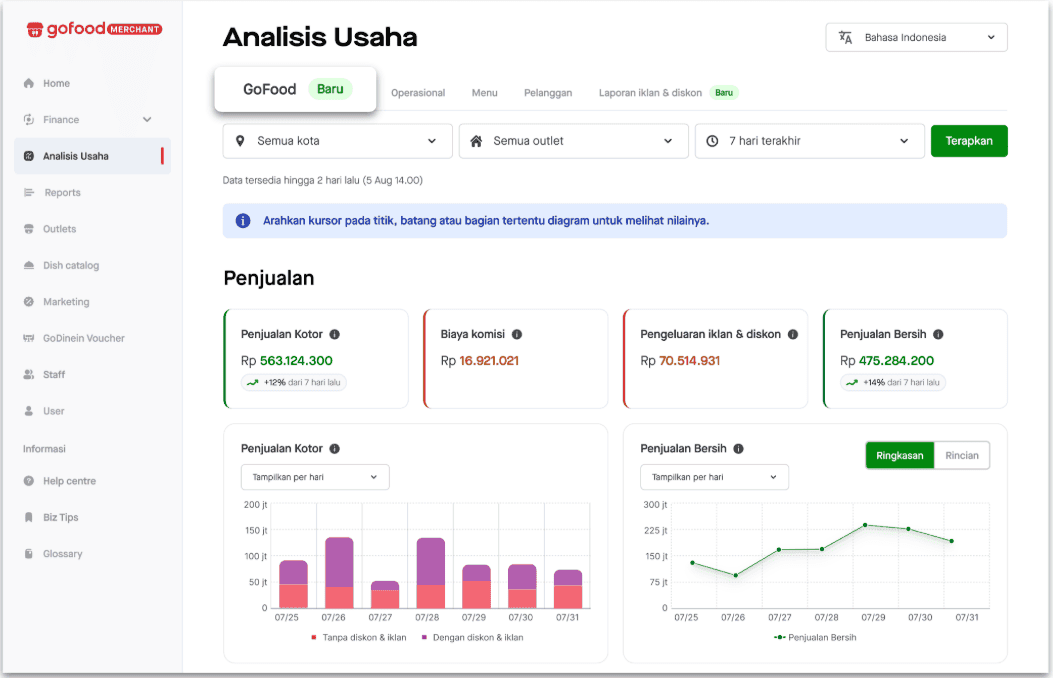Click the Rp 475.284.200 net sales value
Screen dimensions: 1053x678
coord(886,360)
